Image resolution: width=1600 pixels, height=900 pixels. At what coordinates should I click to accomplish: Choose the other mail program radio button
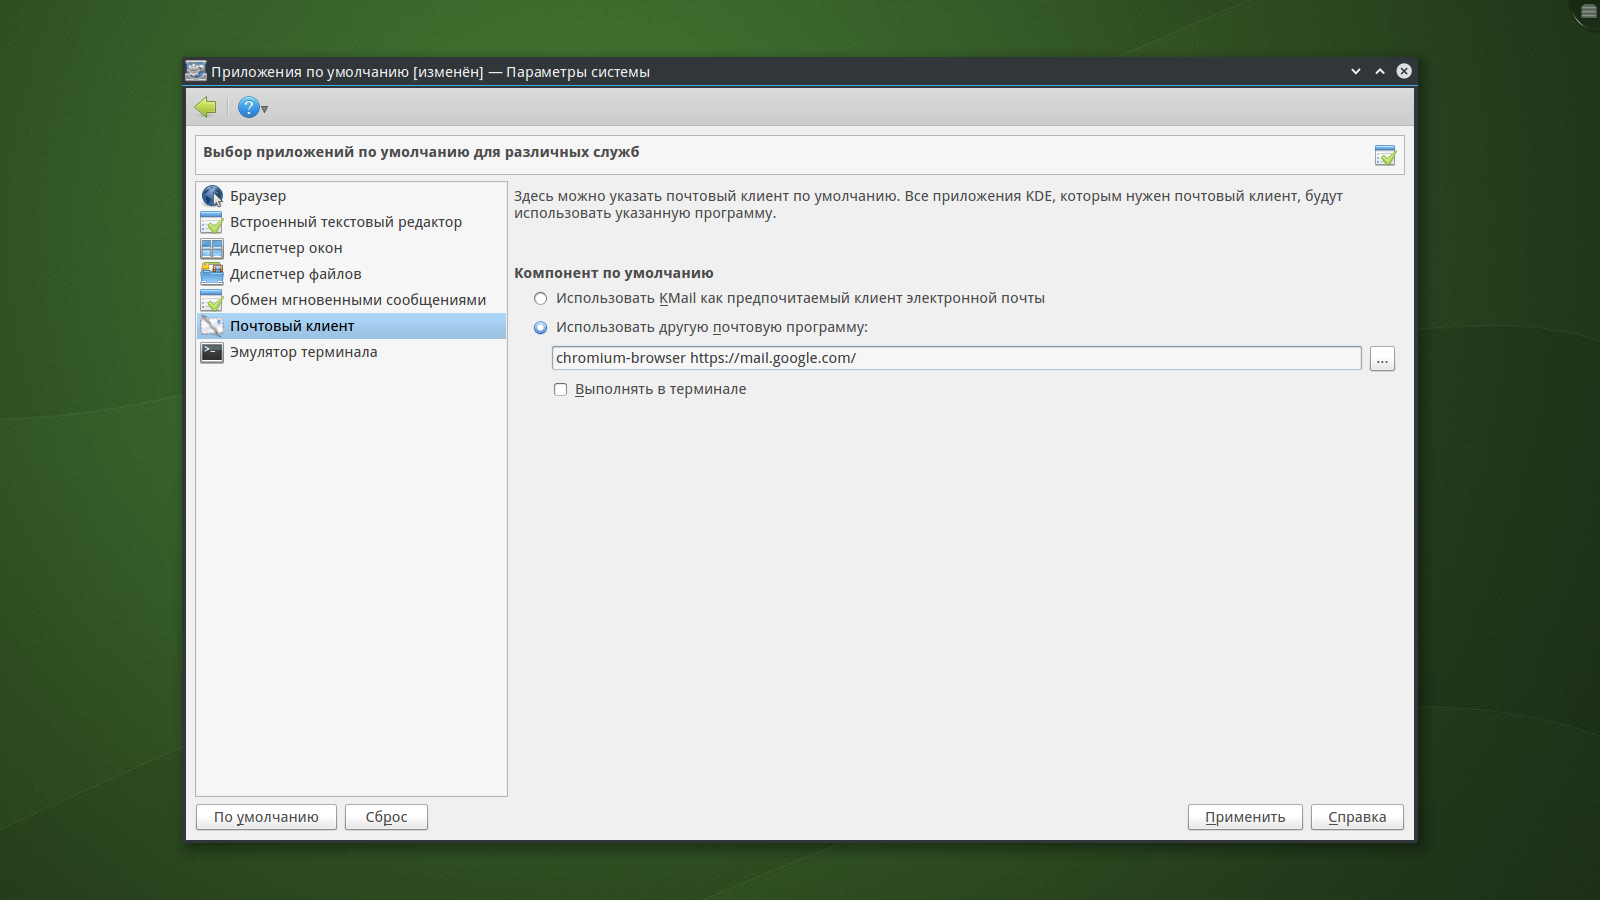[541, 327]
